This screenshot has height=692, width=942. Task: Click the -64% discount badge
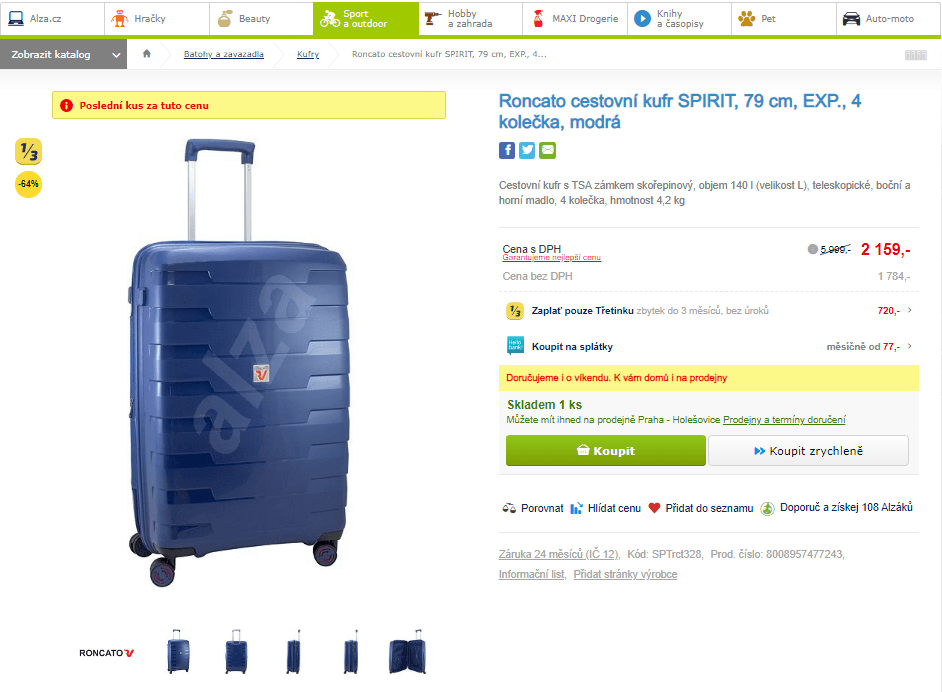click(x=28, y=184)
